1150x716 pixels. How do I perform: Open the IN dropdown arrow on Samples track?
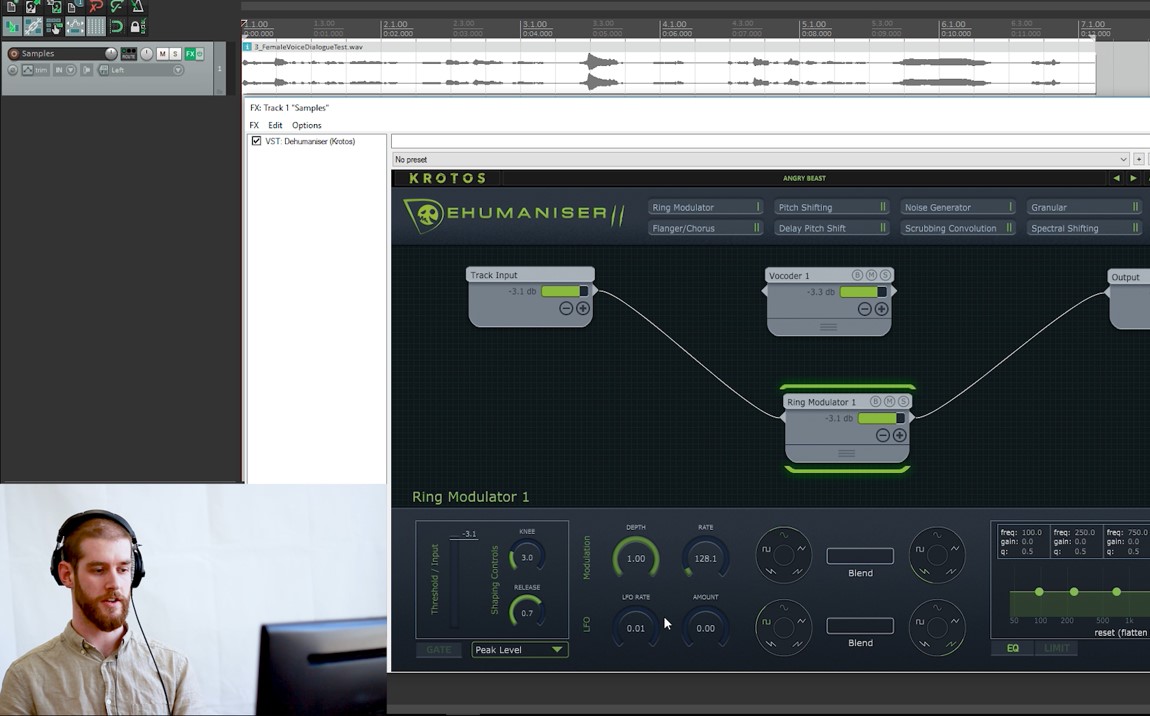[x=71, y=70]
